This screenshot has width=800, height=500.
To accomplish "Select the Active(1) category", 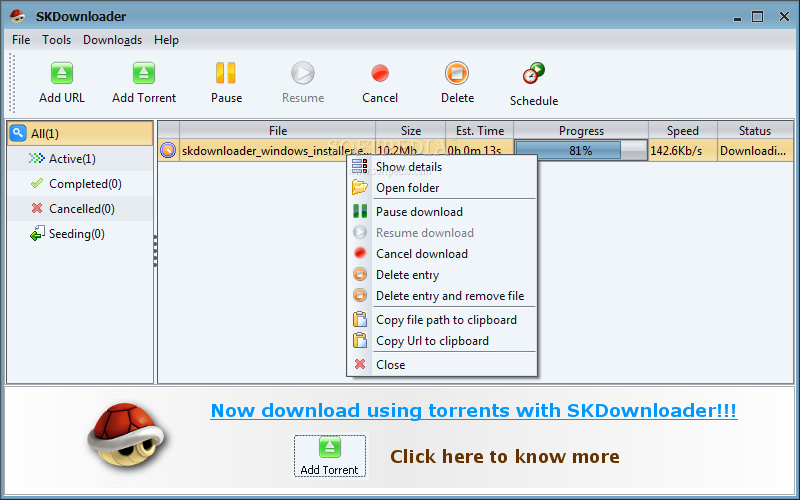I will pyautogui.click(x=80, y=159).
